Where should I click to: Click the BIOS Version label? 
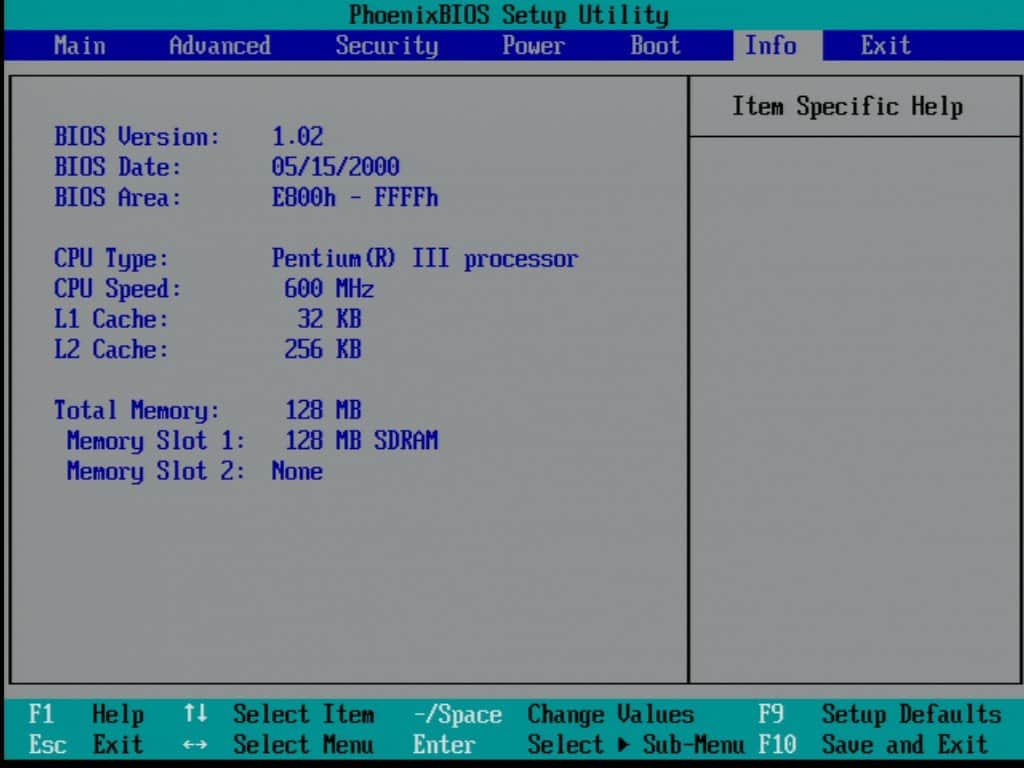point(137,136)
